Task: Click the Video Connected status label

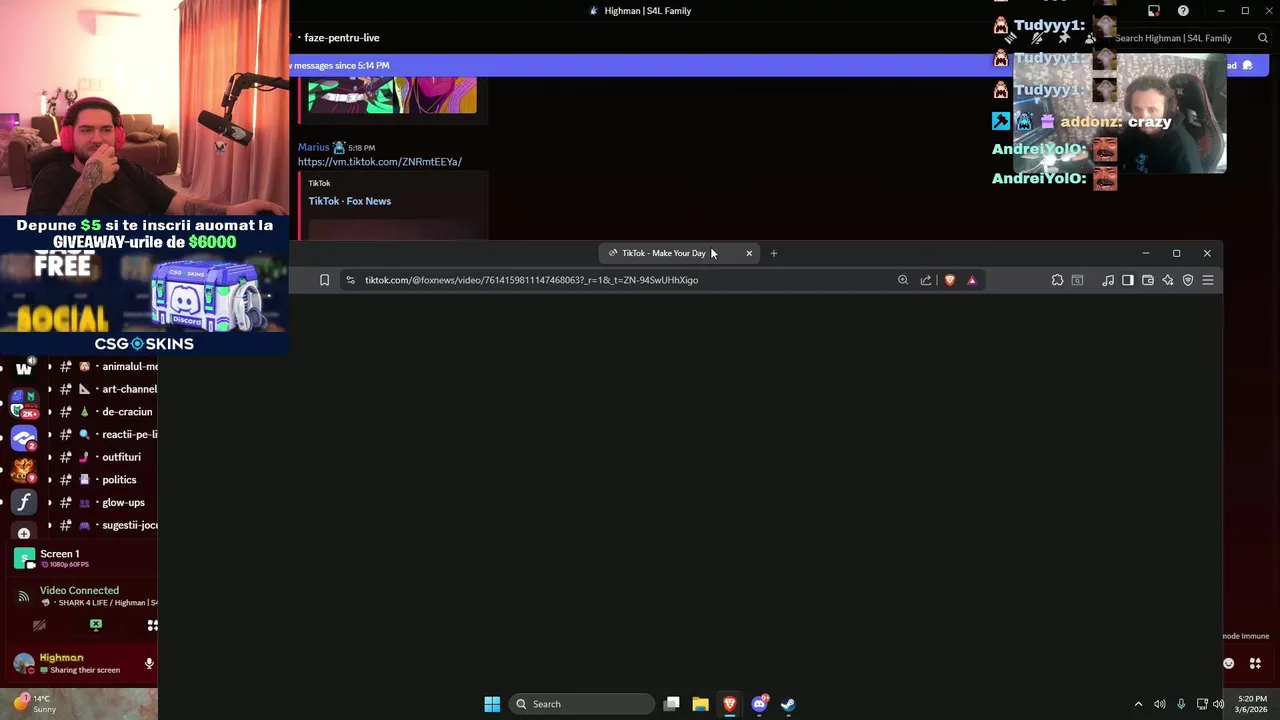Action: click(79, 590)
